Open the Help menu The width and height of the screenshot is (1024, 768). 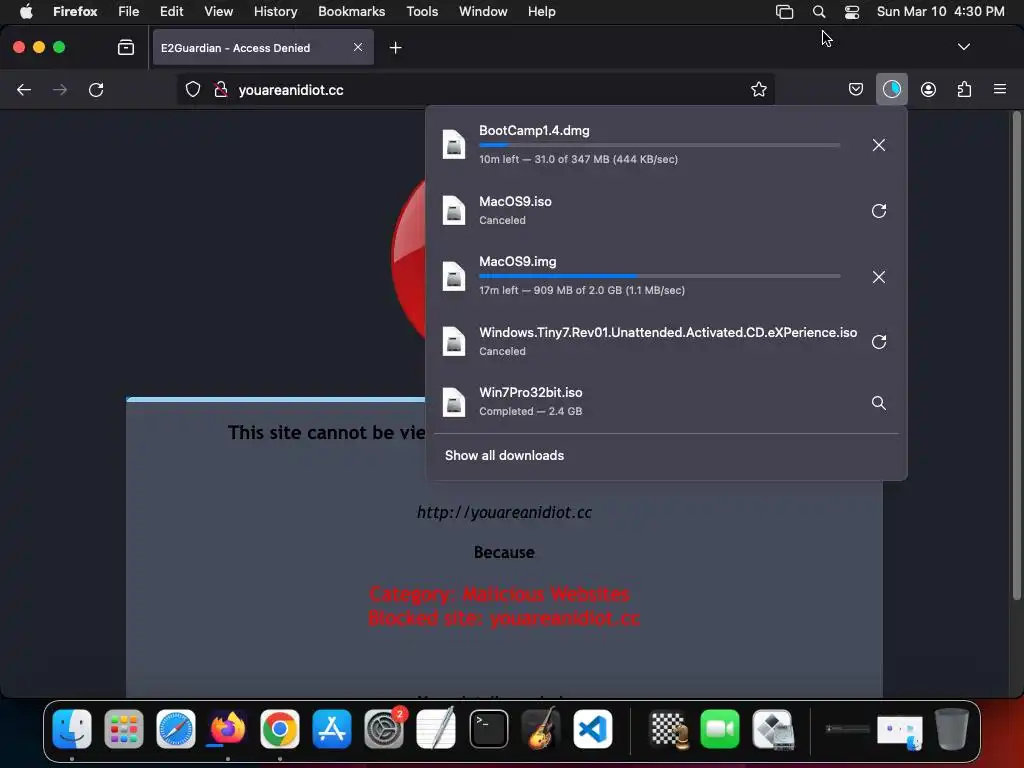541,12
